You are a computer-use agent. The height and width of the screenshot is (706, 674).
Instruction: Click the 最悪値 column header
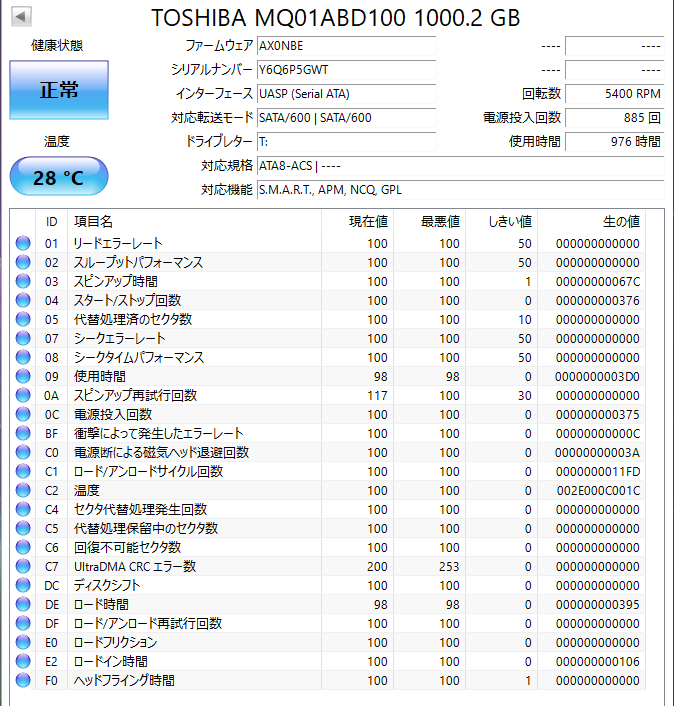tap(430, 222)
